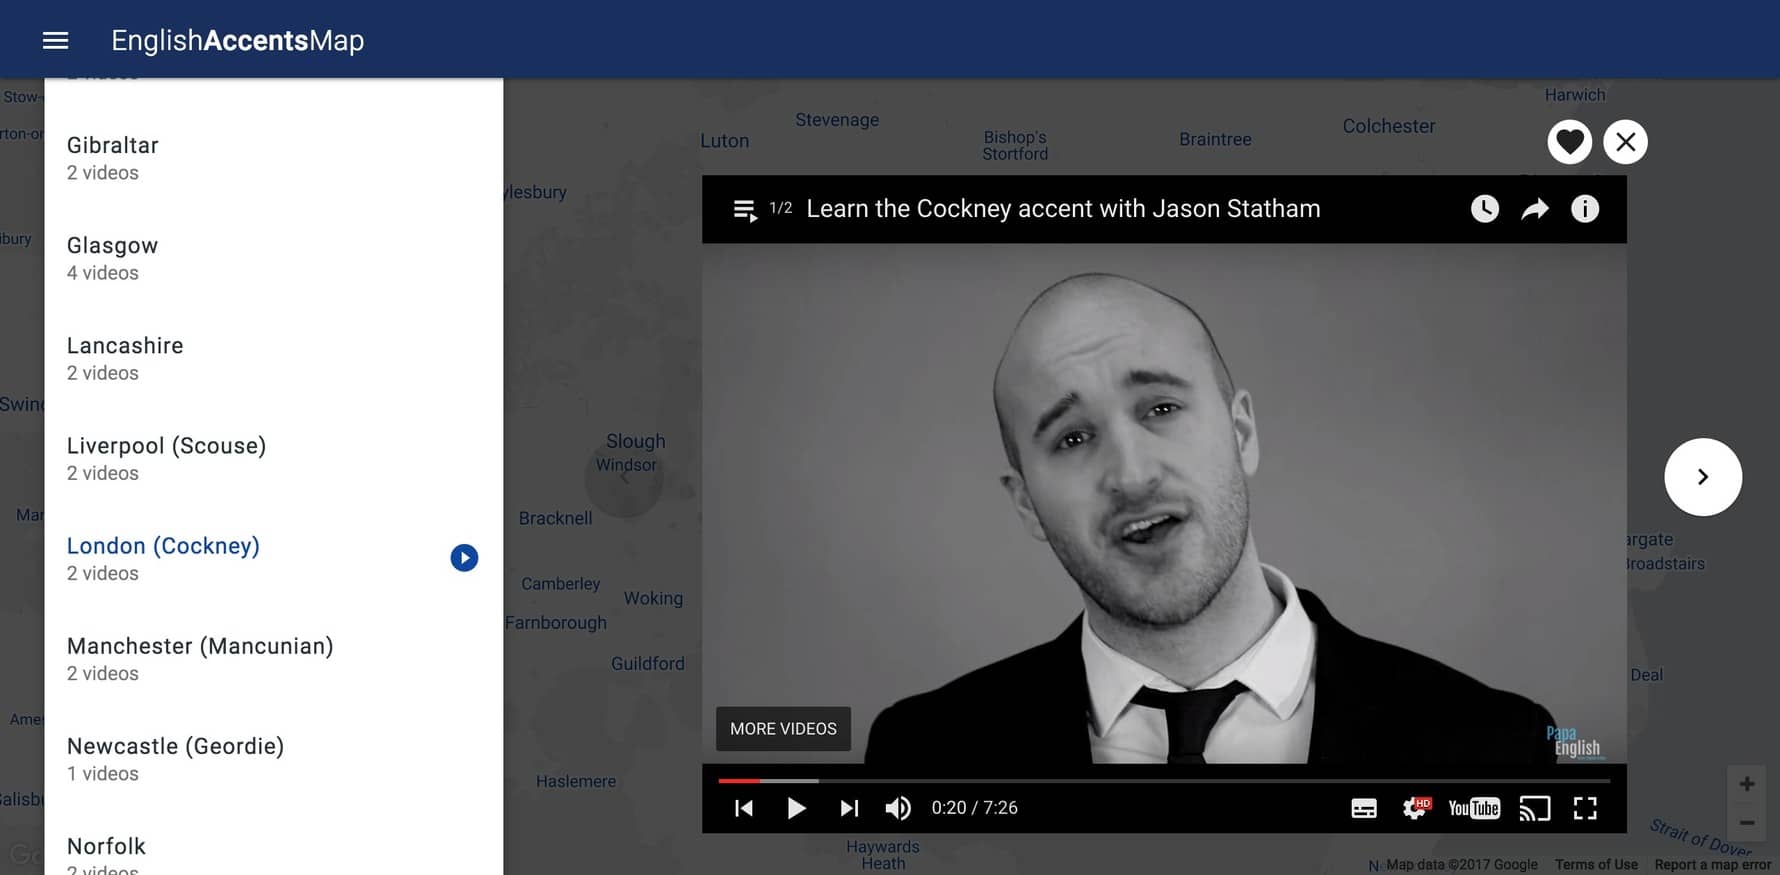The image size is (1780, 875).
Task: Click the video title Learn the Cockney accent
Action: tap(1063, 209)
